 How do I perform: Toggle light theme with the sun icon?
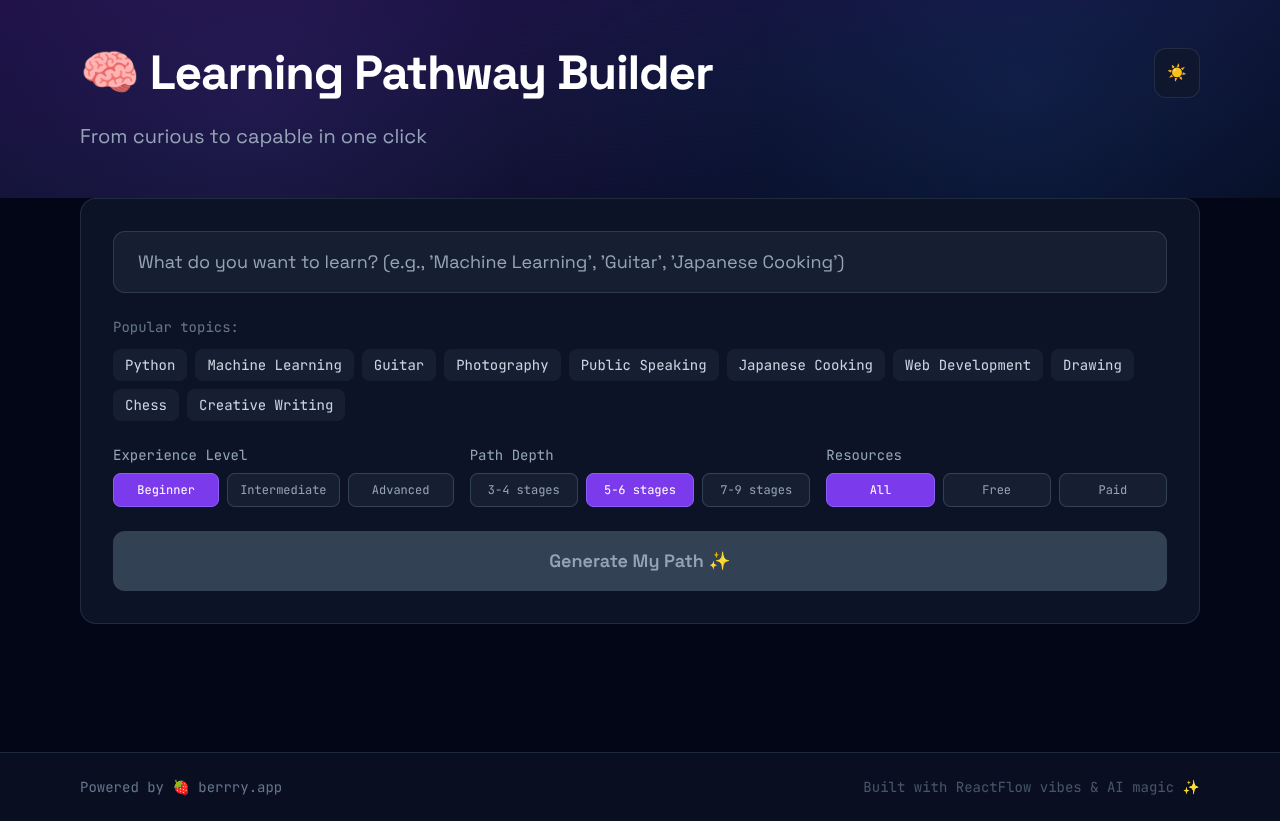(x=1177, y=73)
